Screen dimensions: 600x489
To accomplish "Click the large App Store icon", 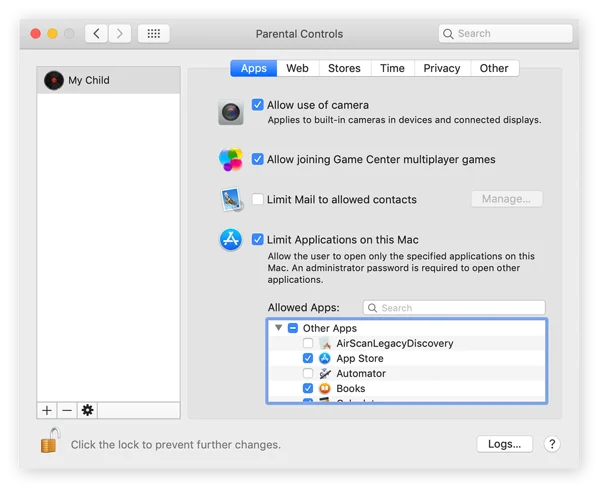I will coord(231,240).
